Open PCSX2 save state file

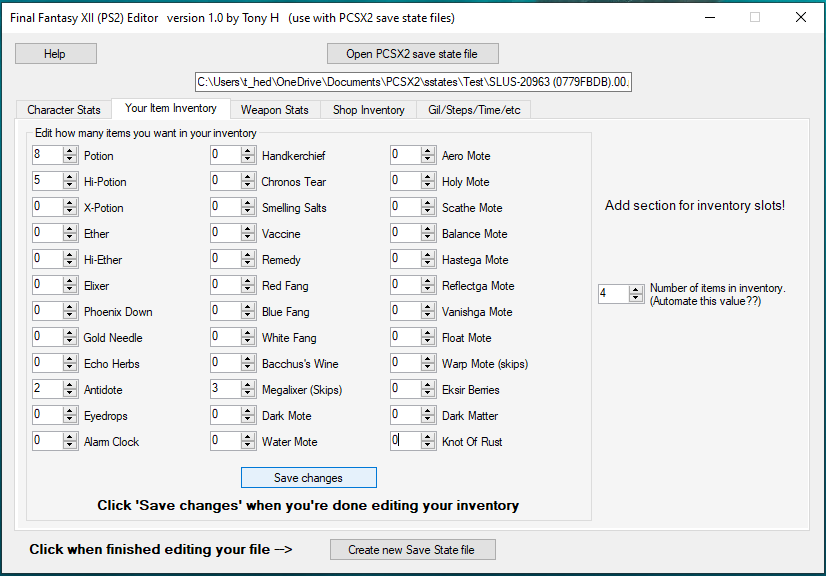[x=412, y=54]
